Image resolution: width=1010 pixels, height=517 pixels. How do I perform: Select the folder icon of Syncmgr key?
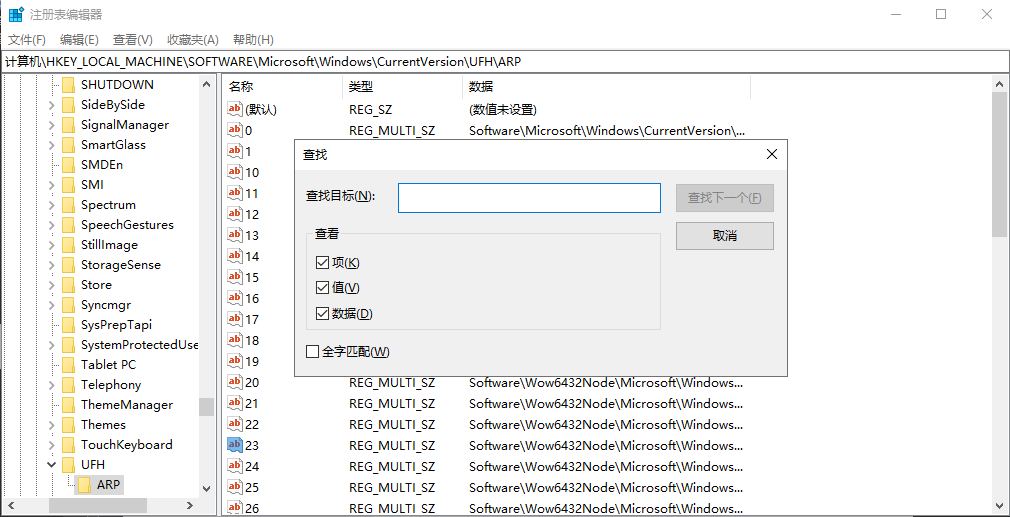(69, 305)
